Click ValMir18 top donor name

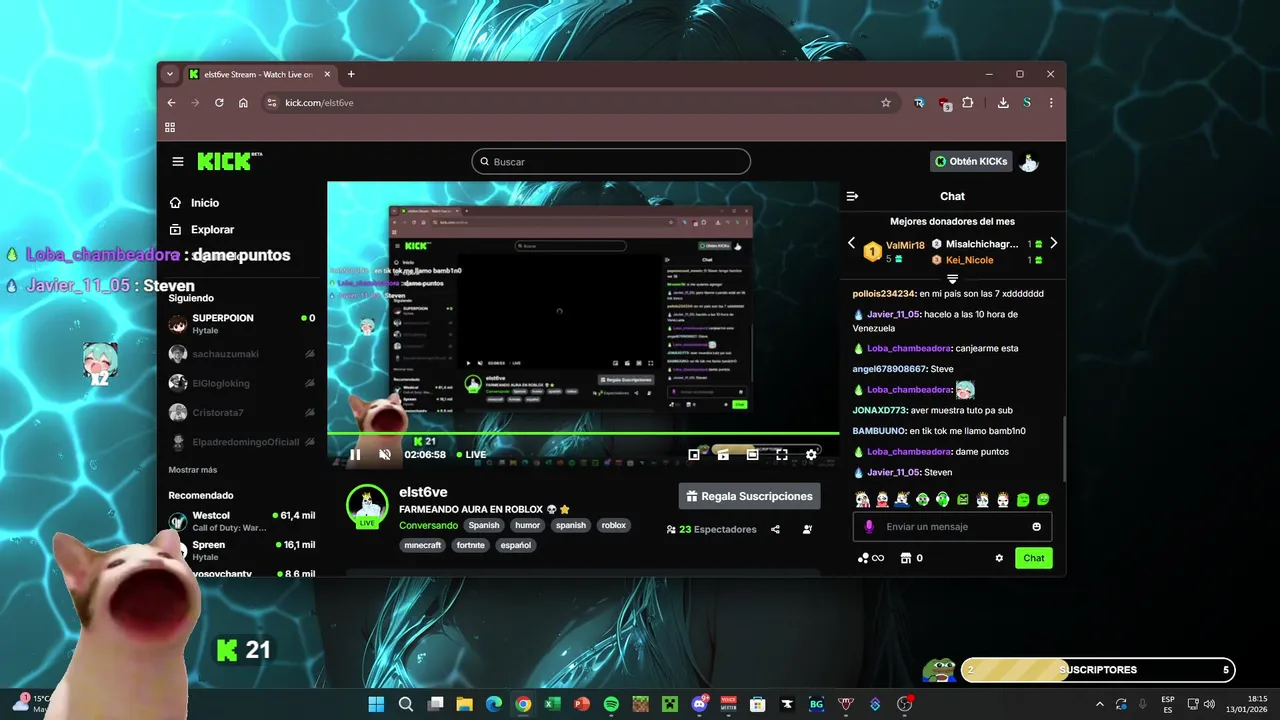[905, 245]
